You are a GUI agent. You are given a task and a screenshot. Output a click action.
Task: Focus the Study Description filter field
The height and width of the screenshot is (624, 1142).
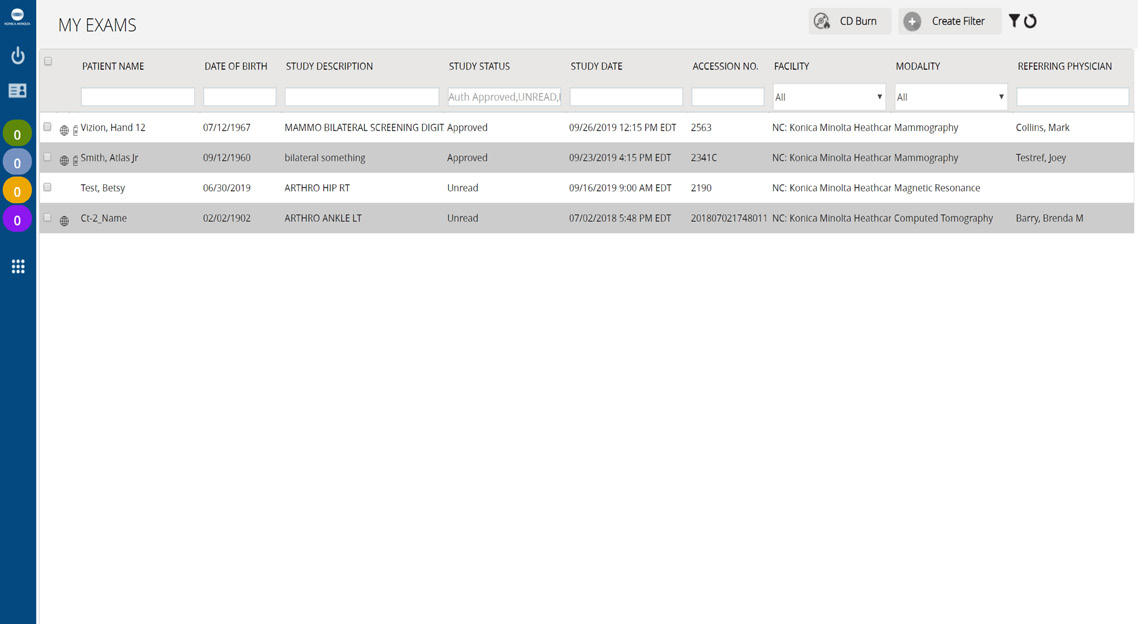coord(362,97)
